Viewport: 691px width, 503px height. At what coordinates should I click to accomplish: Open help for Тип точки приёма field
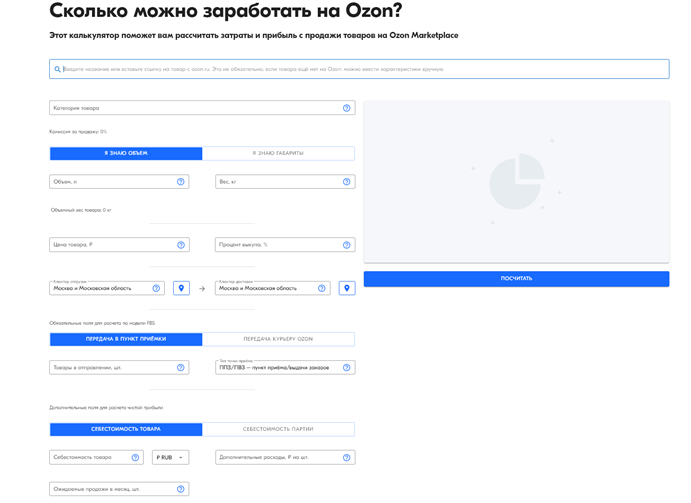click(x=346, y=368)
